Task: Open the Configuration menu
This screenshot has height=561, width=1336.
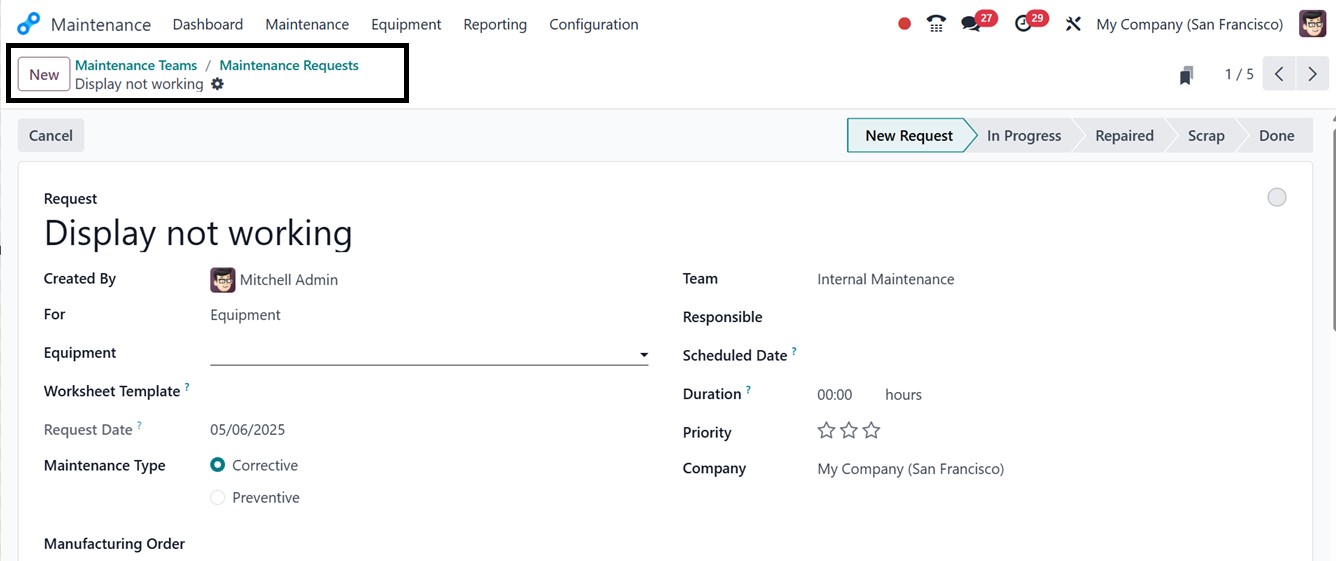Action: point(593,24)
